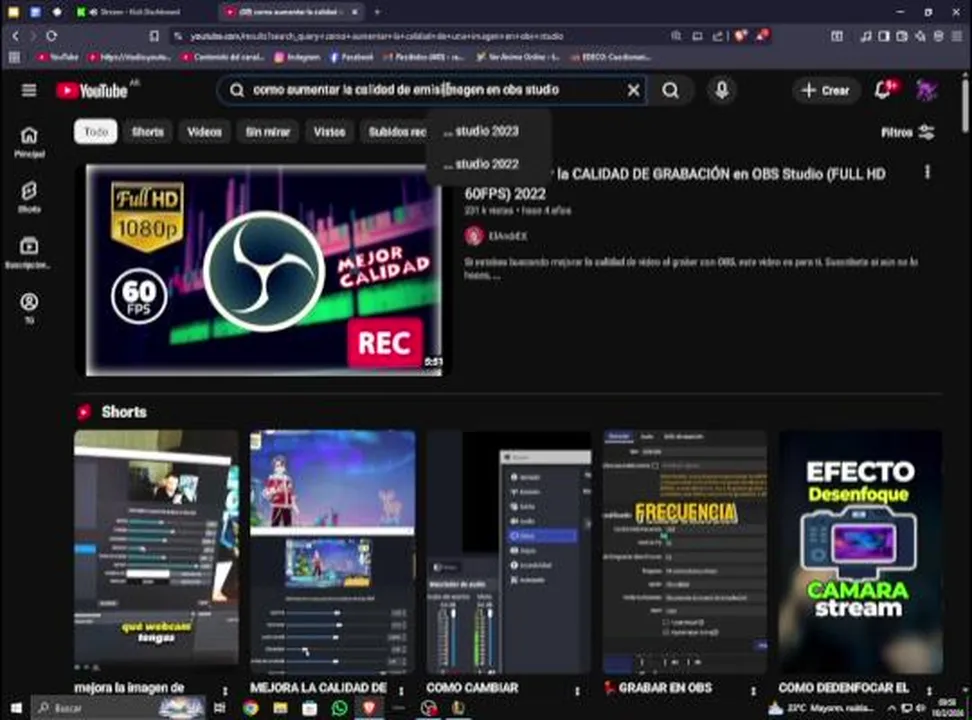Open the taskbar weather widget
Screen dimensions: 972x720
click(822, 708)
